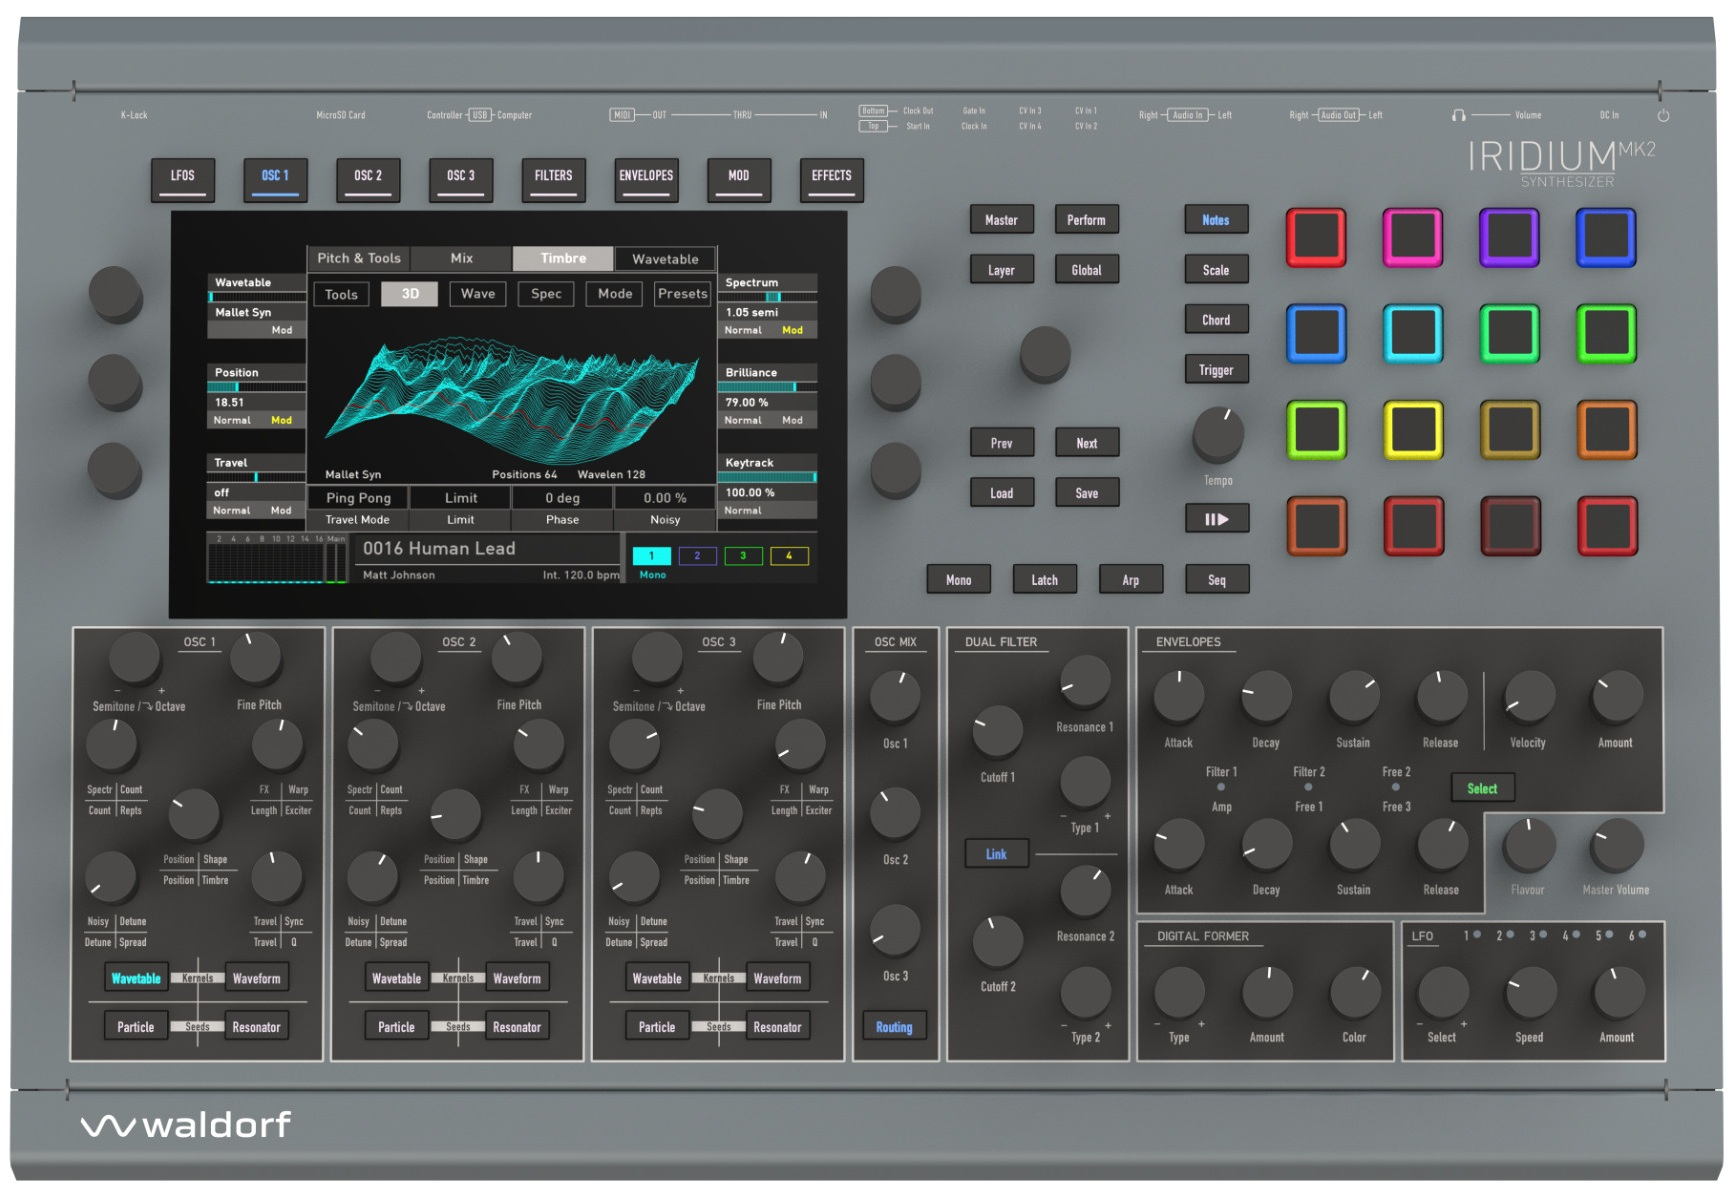Click the Brilliance slider bar on the display
1733x1196 pixels.
click(767, 387)
